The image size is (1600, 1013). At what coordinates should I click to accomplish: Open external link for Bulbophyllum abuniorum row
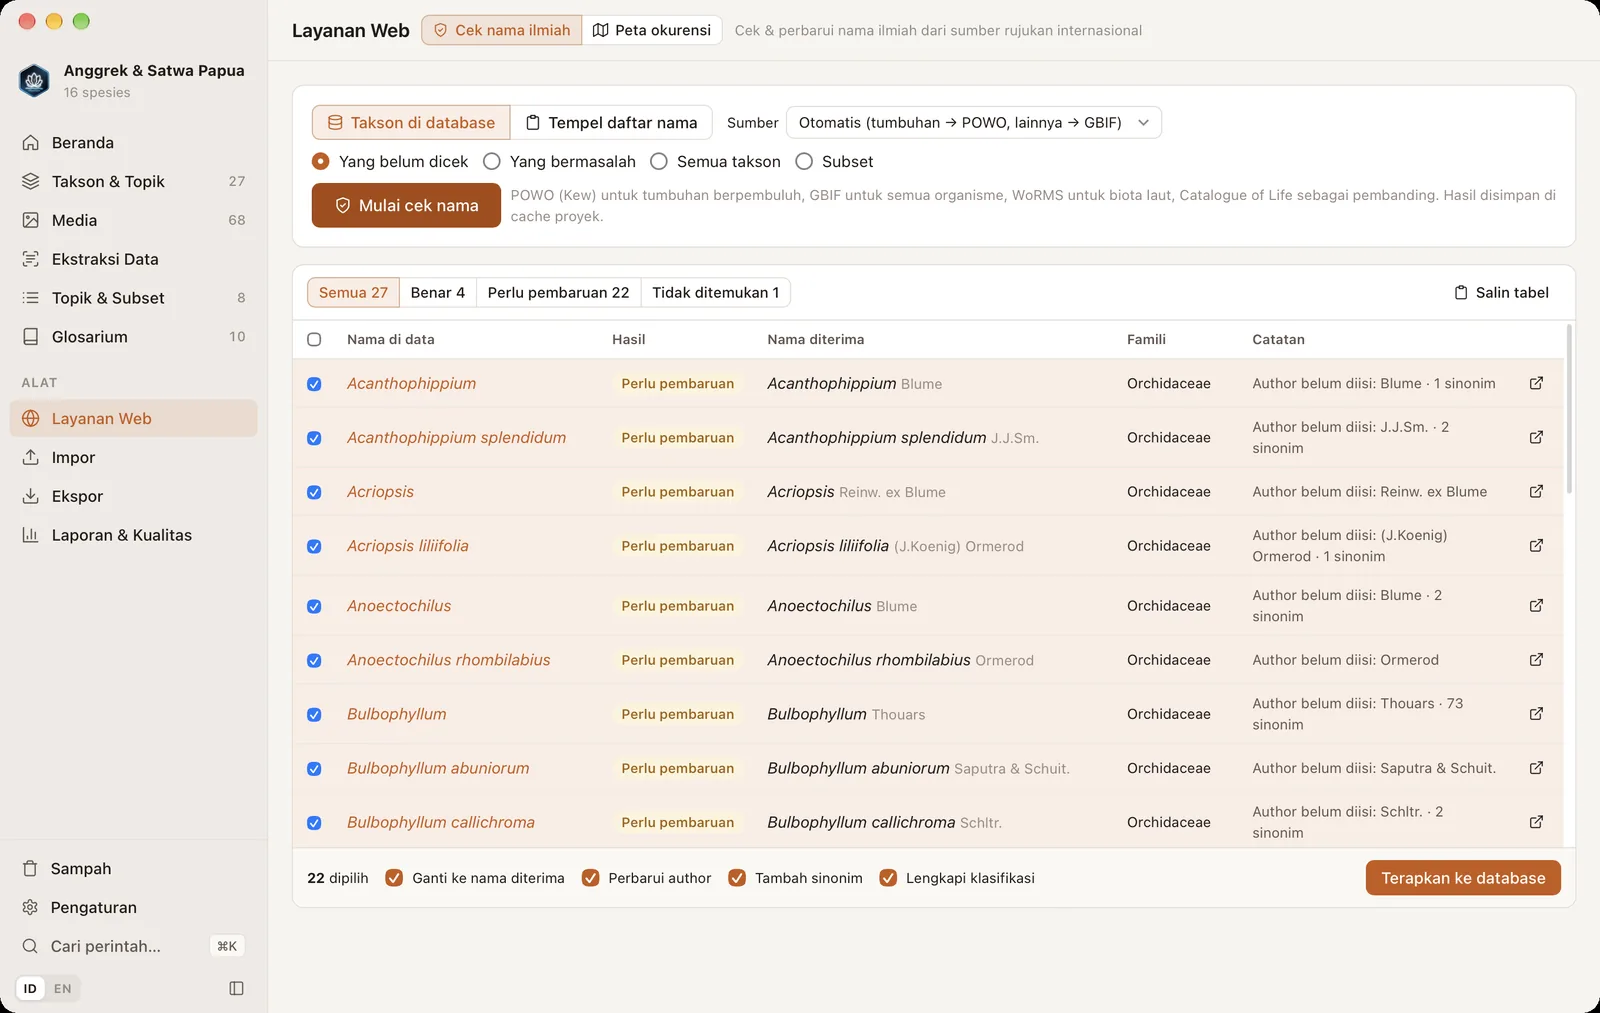[1536, 768]
